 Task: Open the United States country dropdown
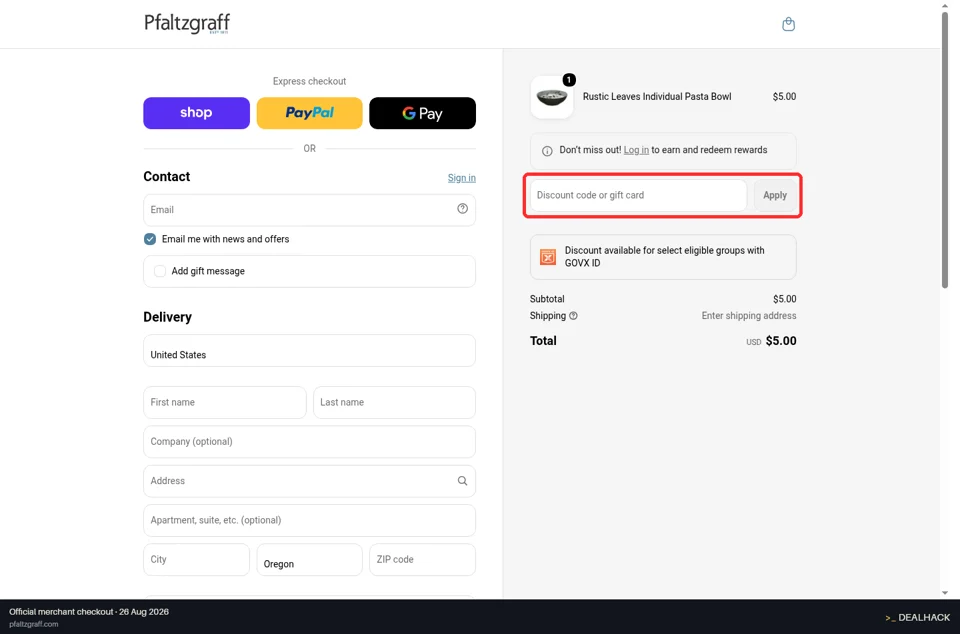(309, 351)
